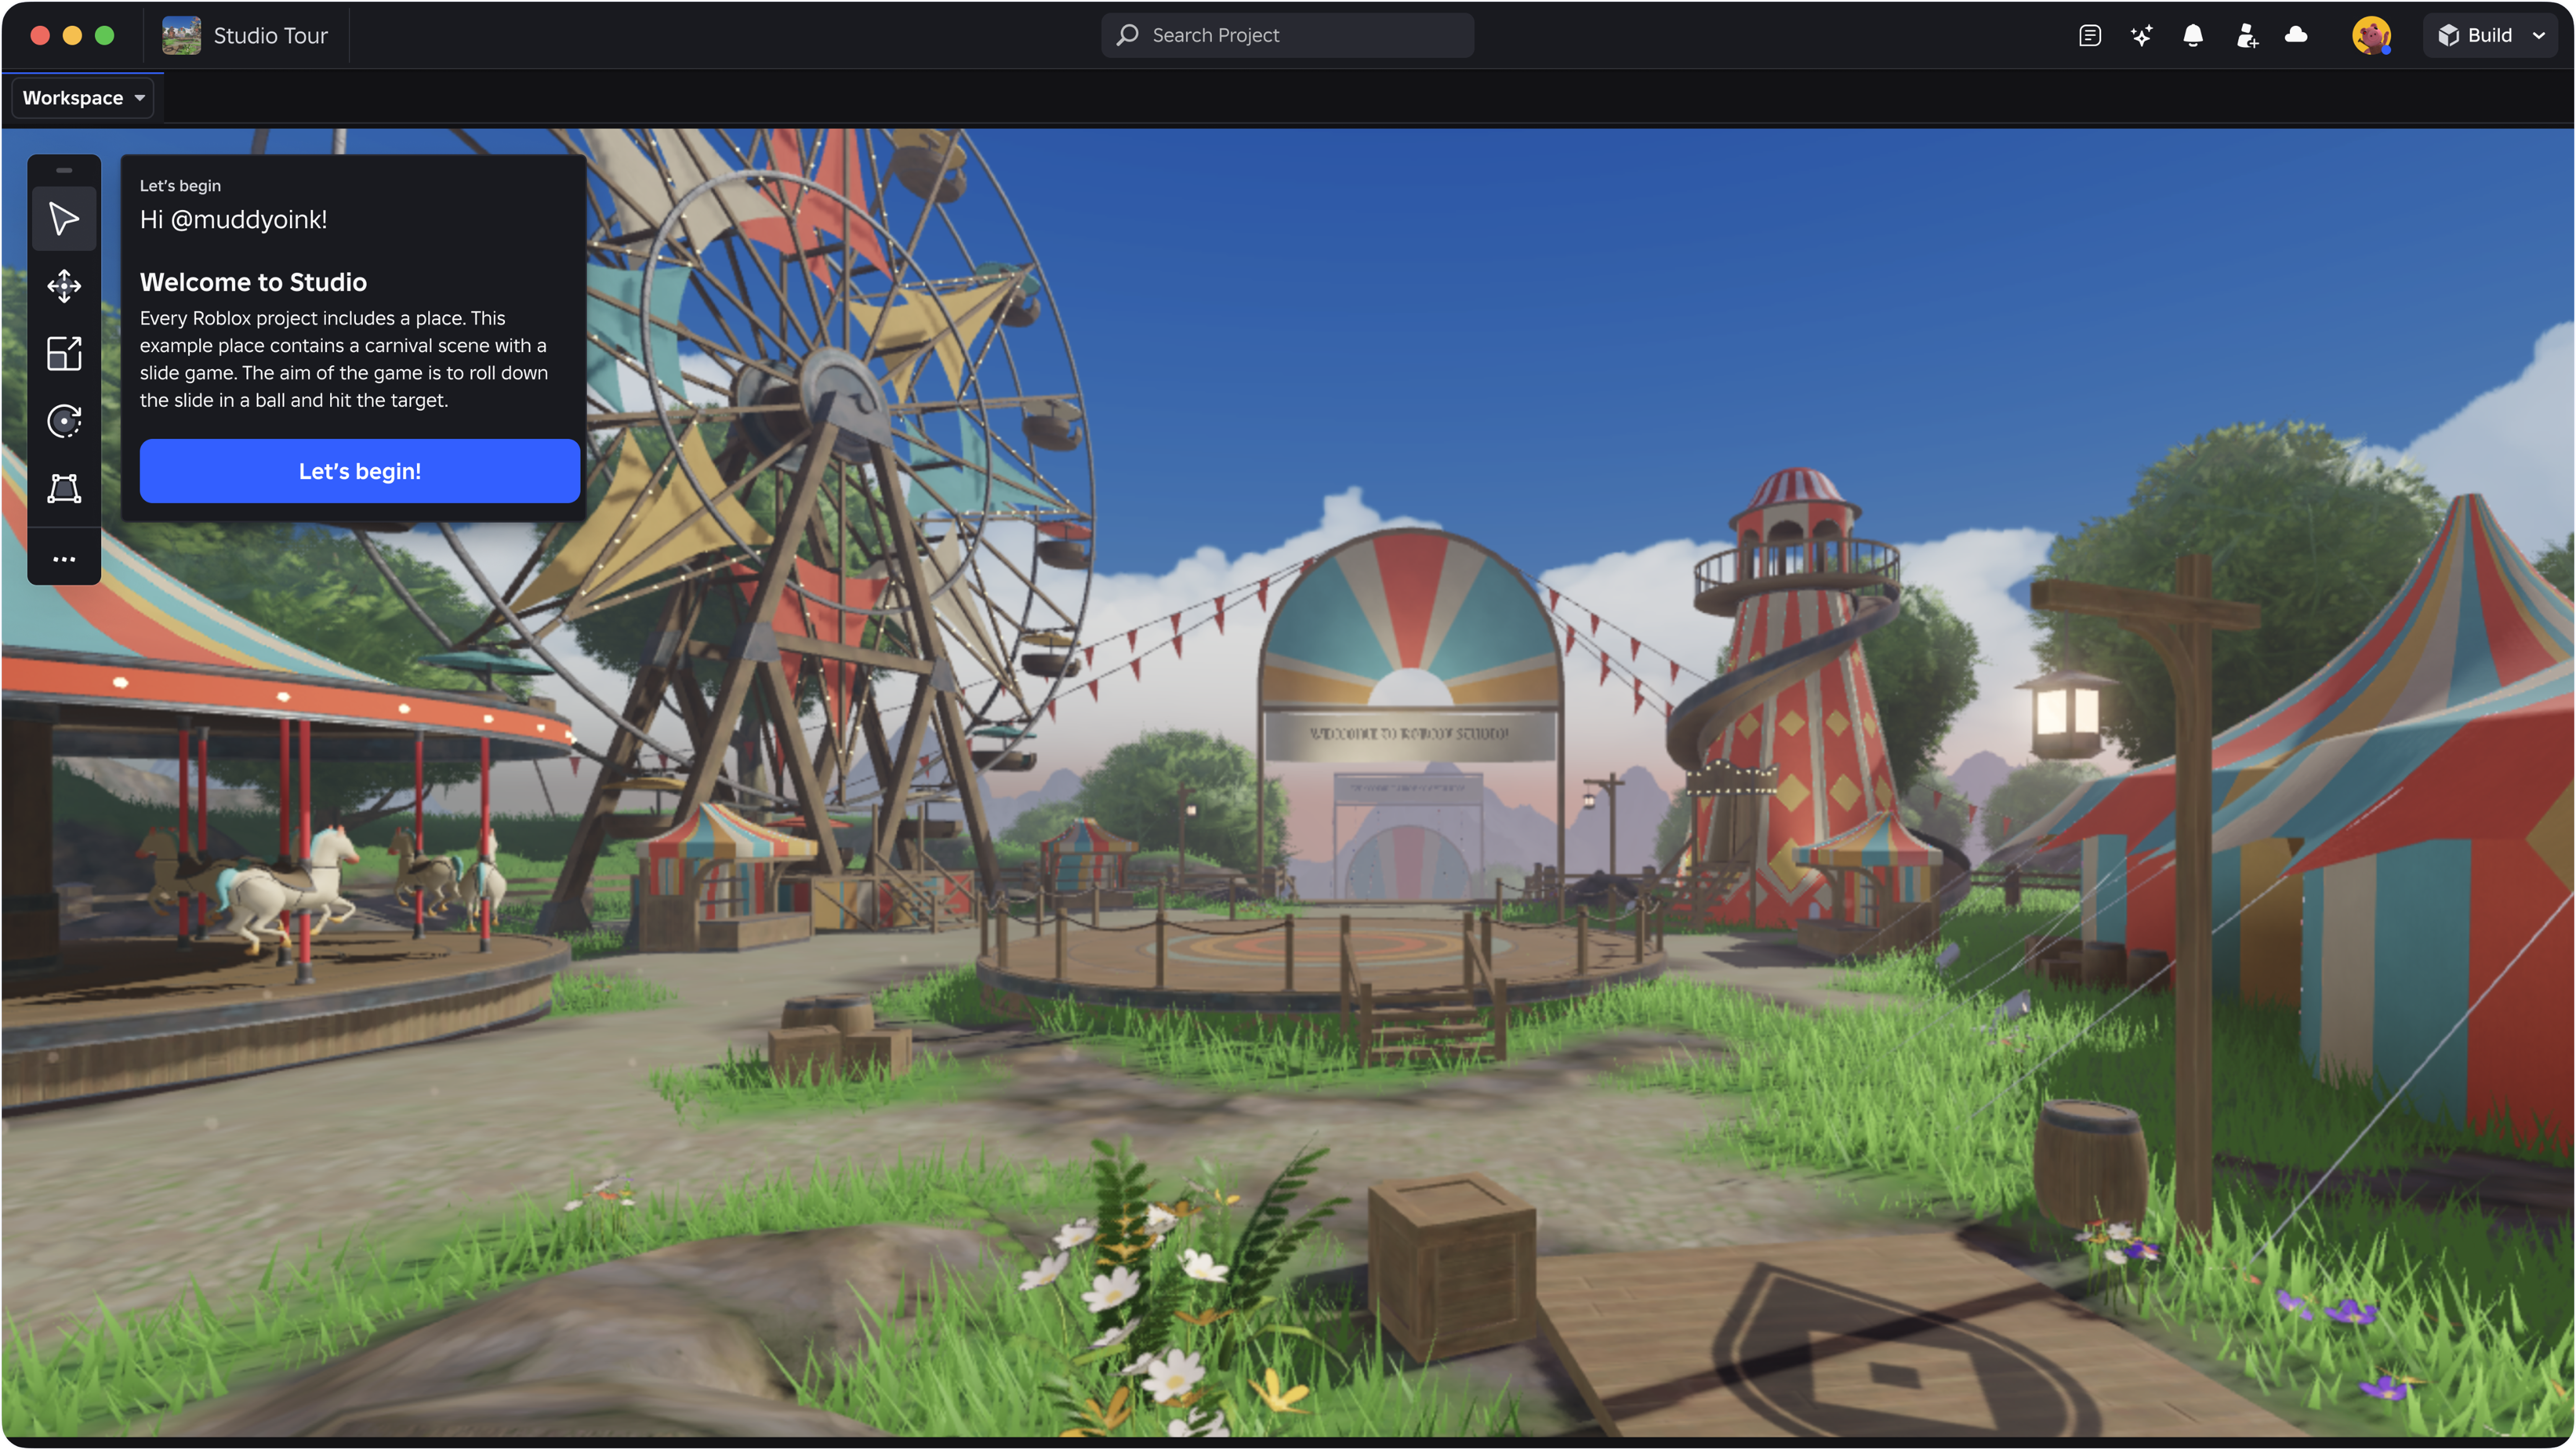
Task: Choose the Scale tool
Action: click(64, 353)
